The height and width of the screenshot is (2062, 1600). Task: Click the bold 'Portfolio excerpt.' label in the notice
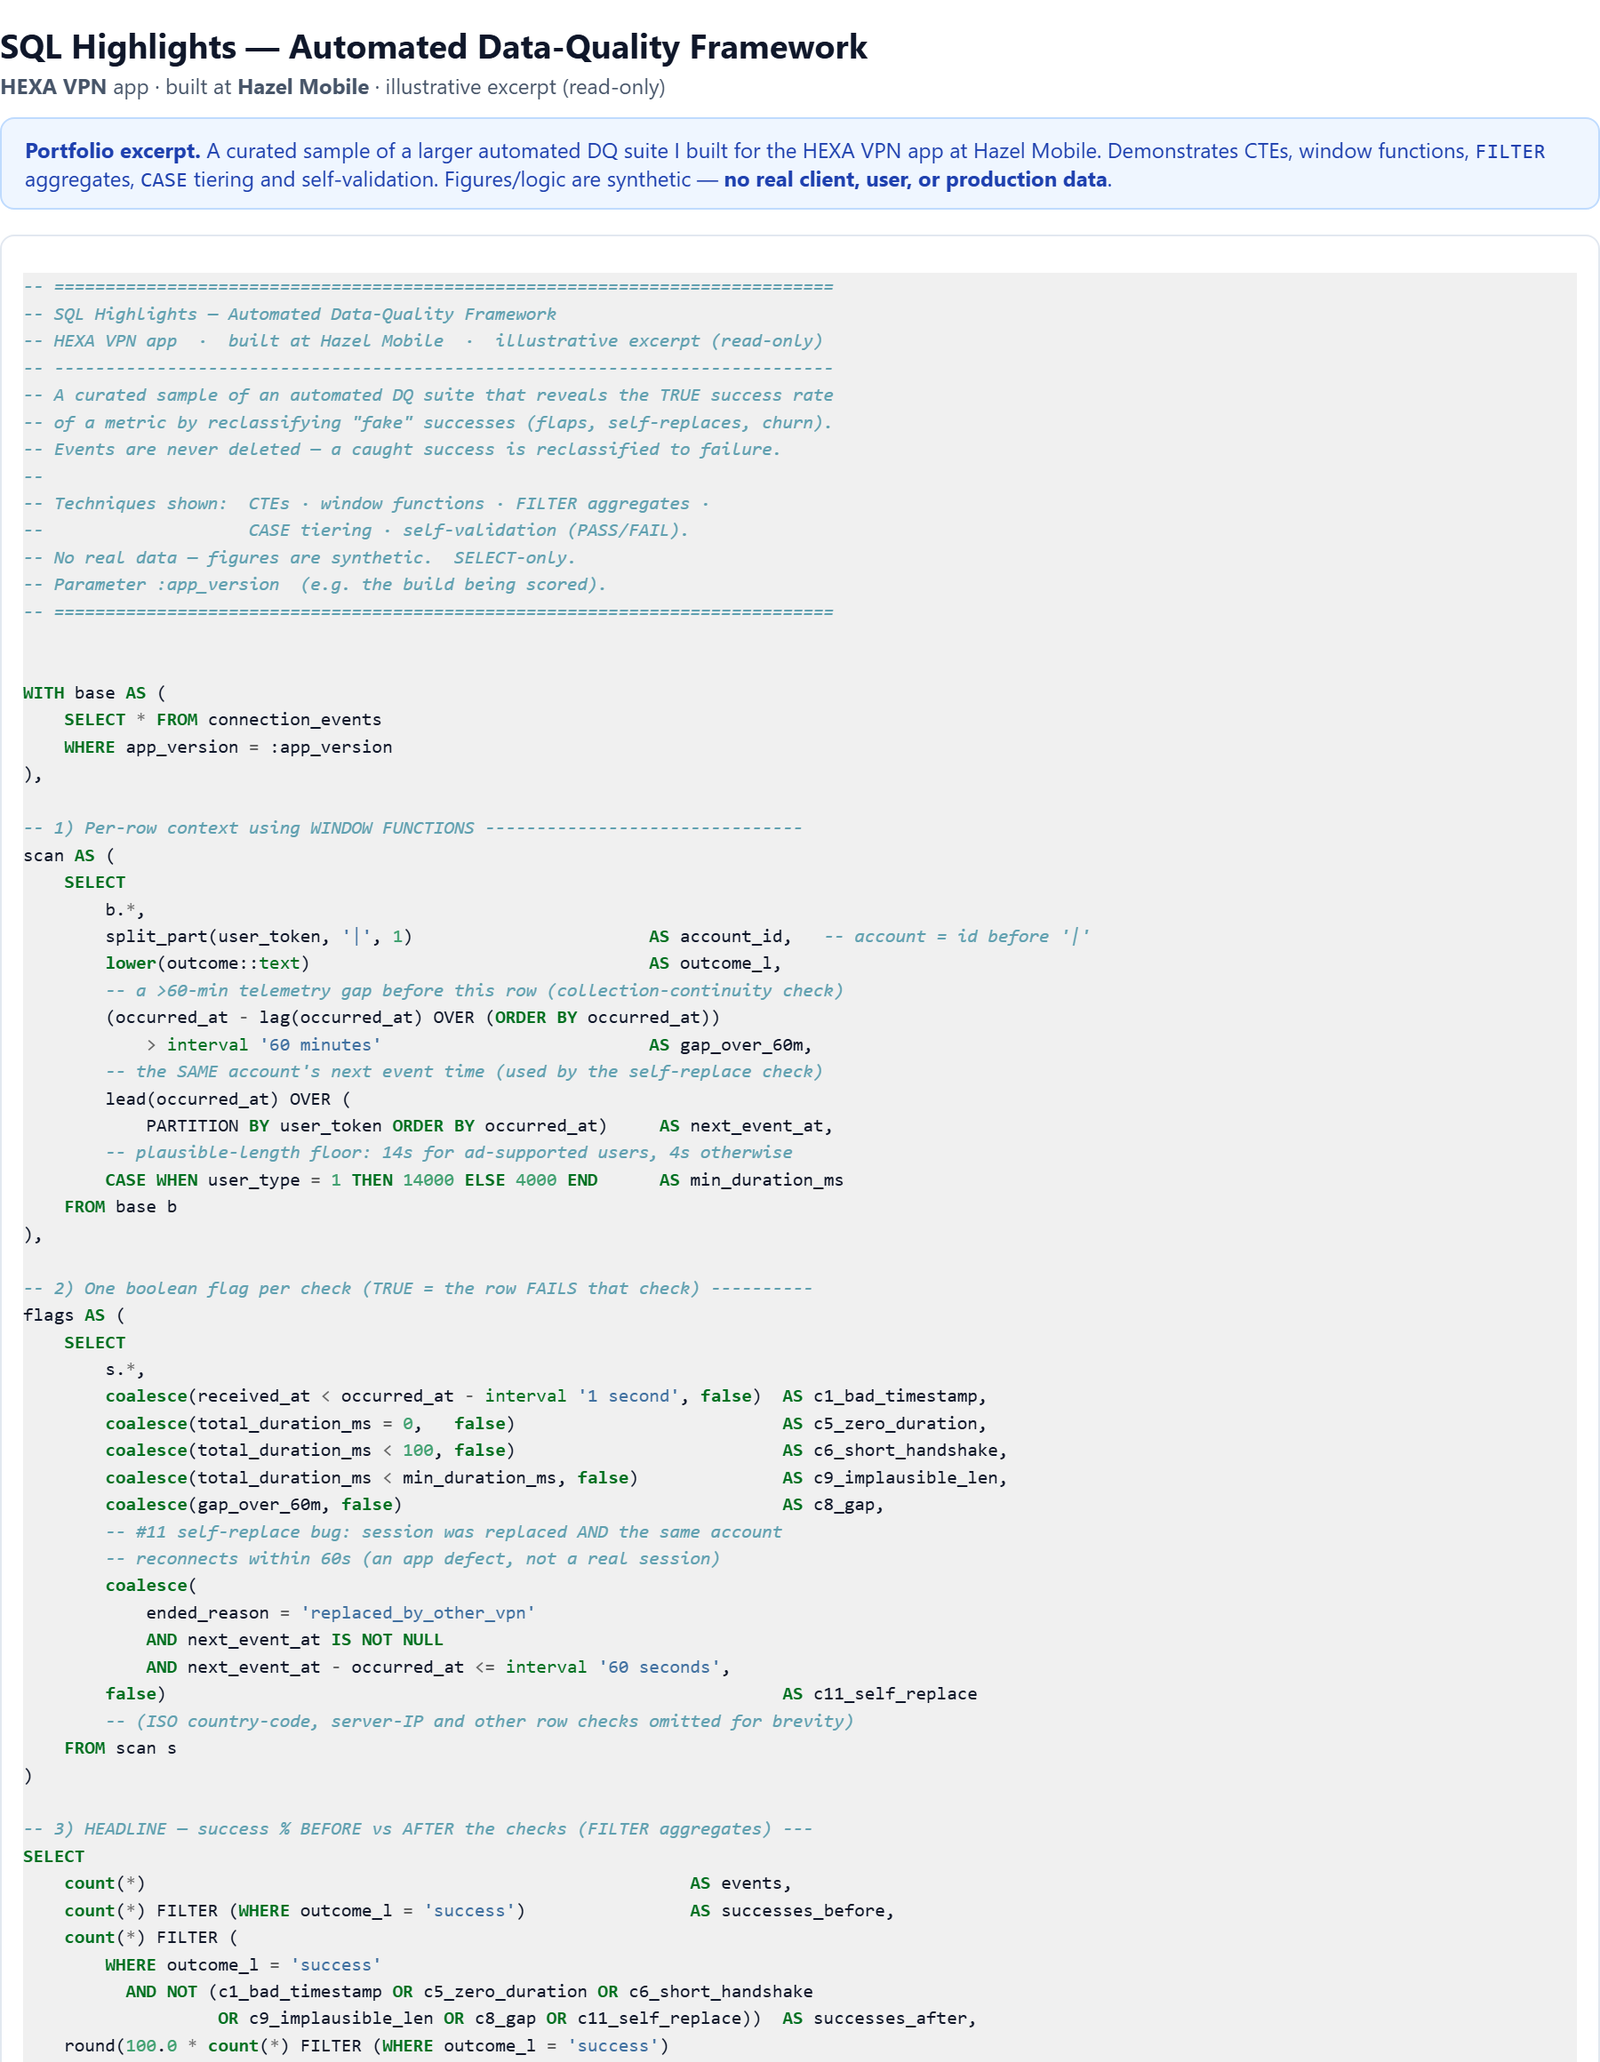click(x=113, y=151)
